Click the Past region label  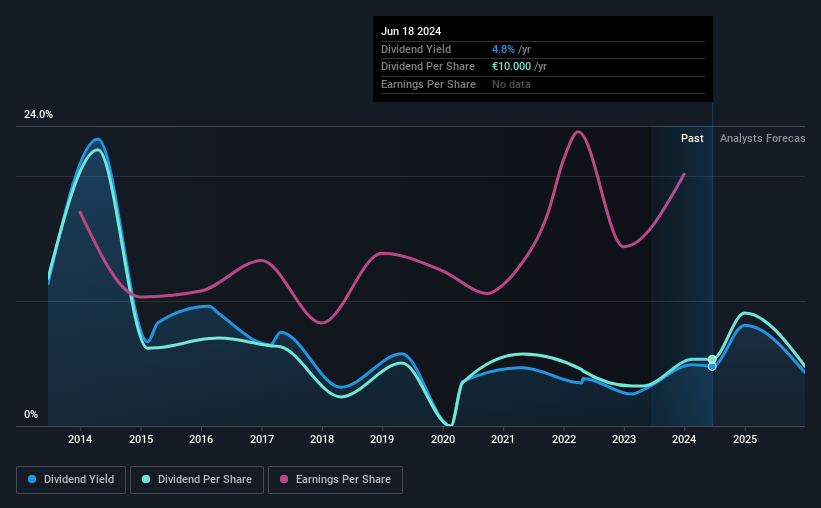(x=692, y=138)
